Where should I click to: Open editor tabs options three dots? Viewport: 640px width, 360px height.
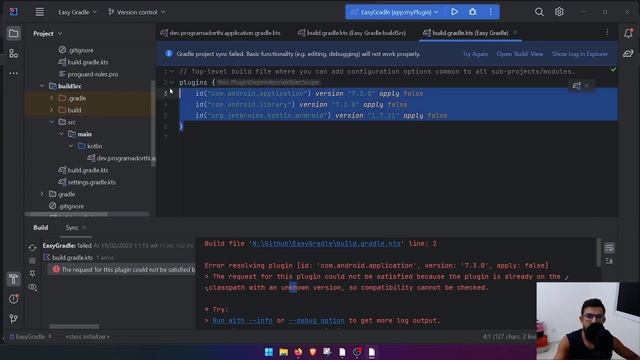click(607, 32)
